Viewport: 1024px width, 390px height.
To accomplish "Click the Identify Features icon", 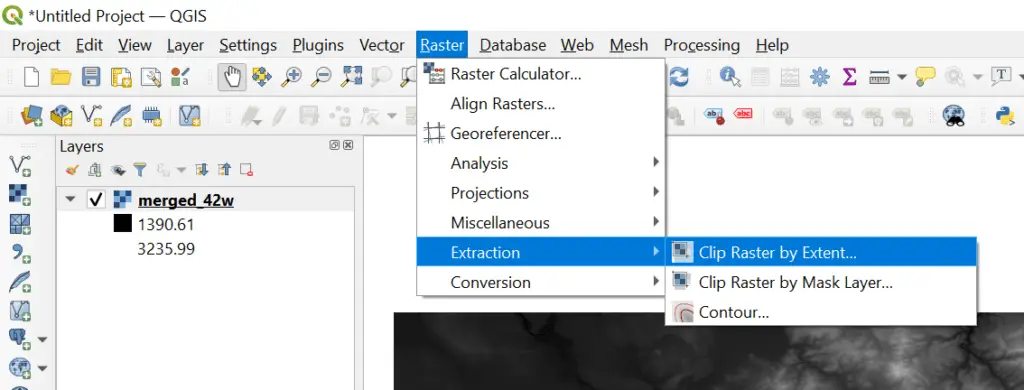I will [x=730, y=77].
